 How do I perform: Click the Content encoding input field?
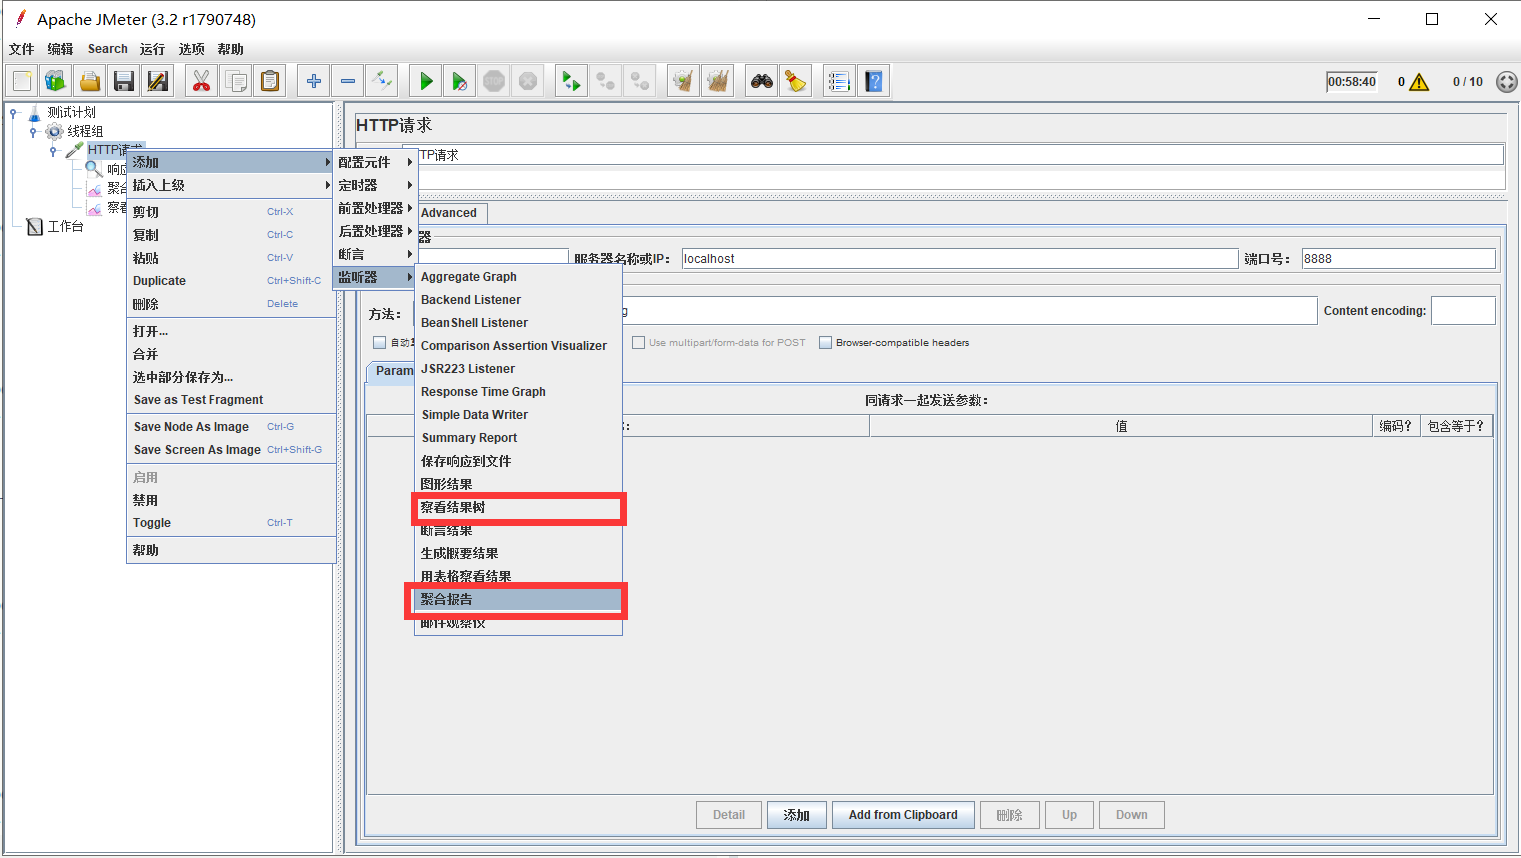click(1463, 311)
